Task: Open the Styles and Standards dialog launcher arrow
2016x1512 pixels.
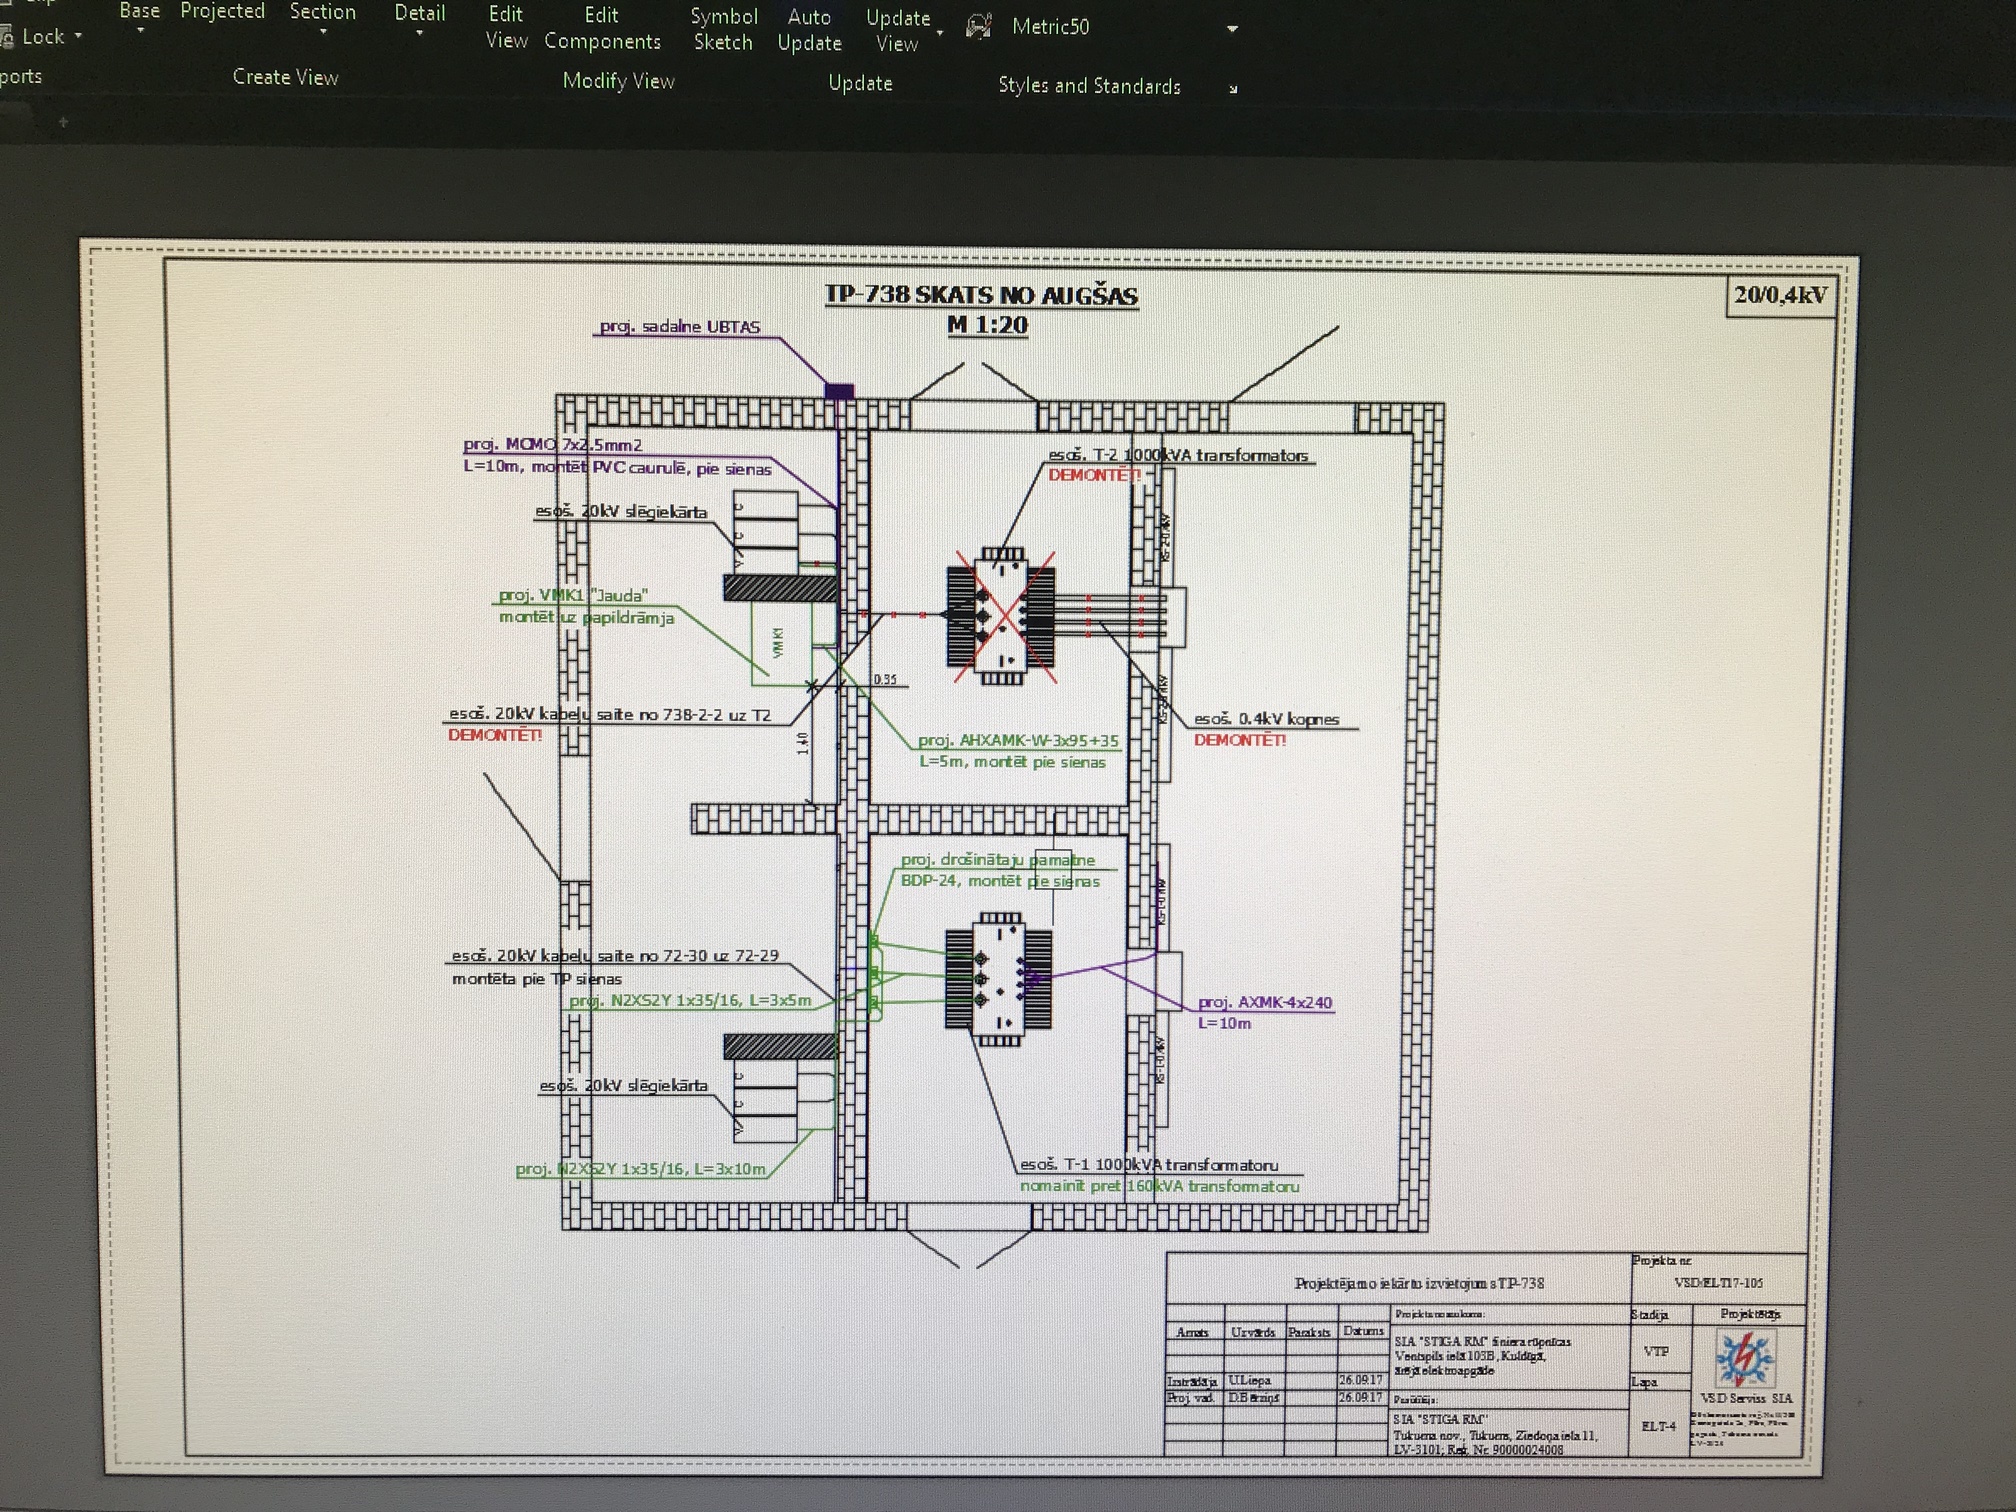Action: (x=1233, y=89)
